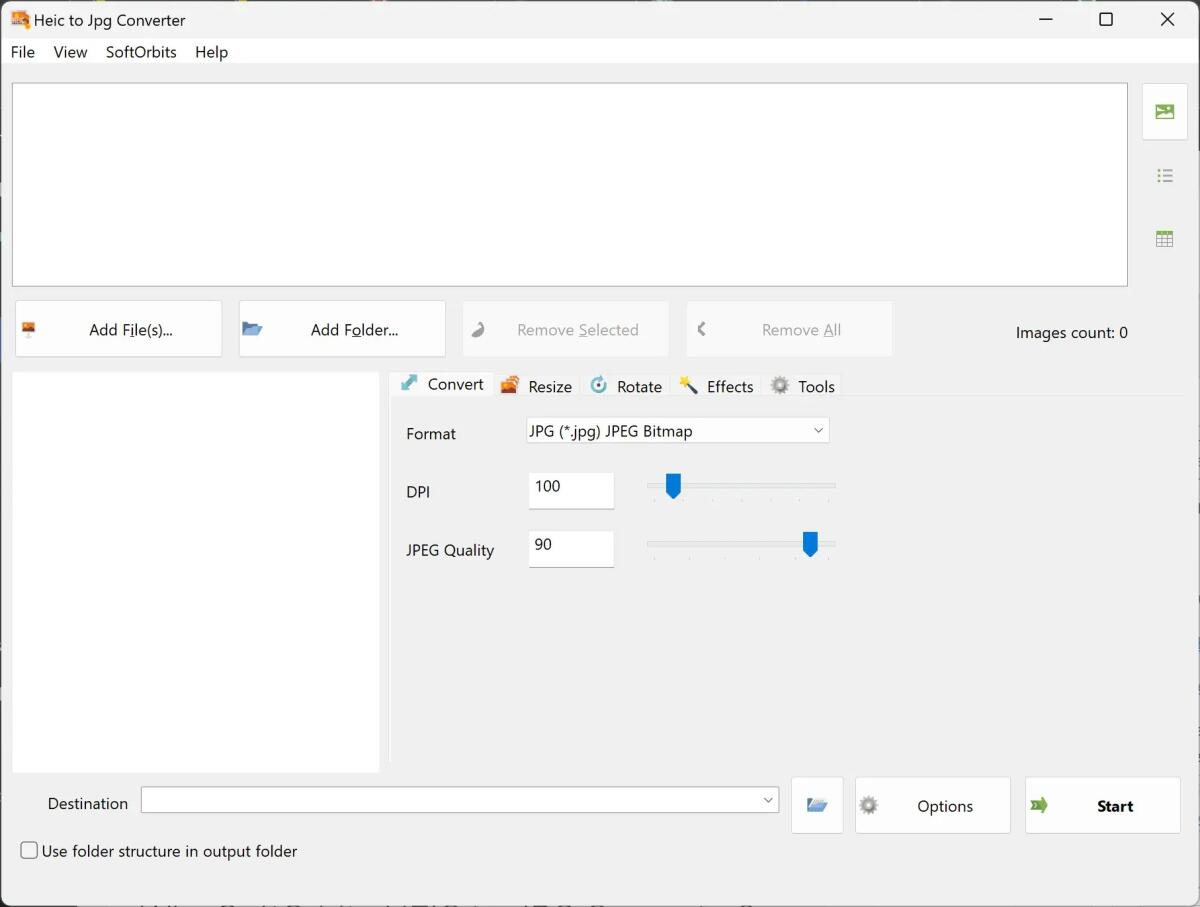The width and height of the screenshot is (1200, 907).
Task: Switch to list view using sidebar icon
Action: click(1164, 174)
